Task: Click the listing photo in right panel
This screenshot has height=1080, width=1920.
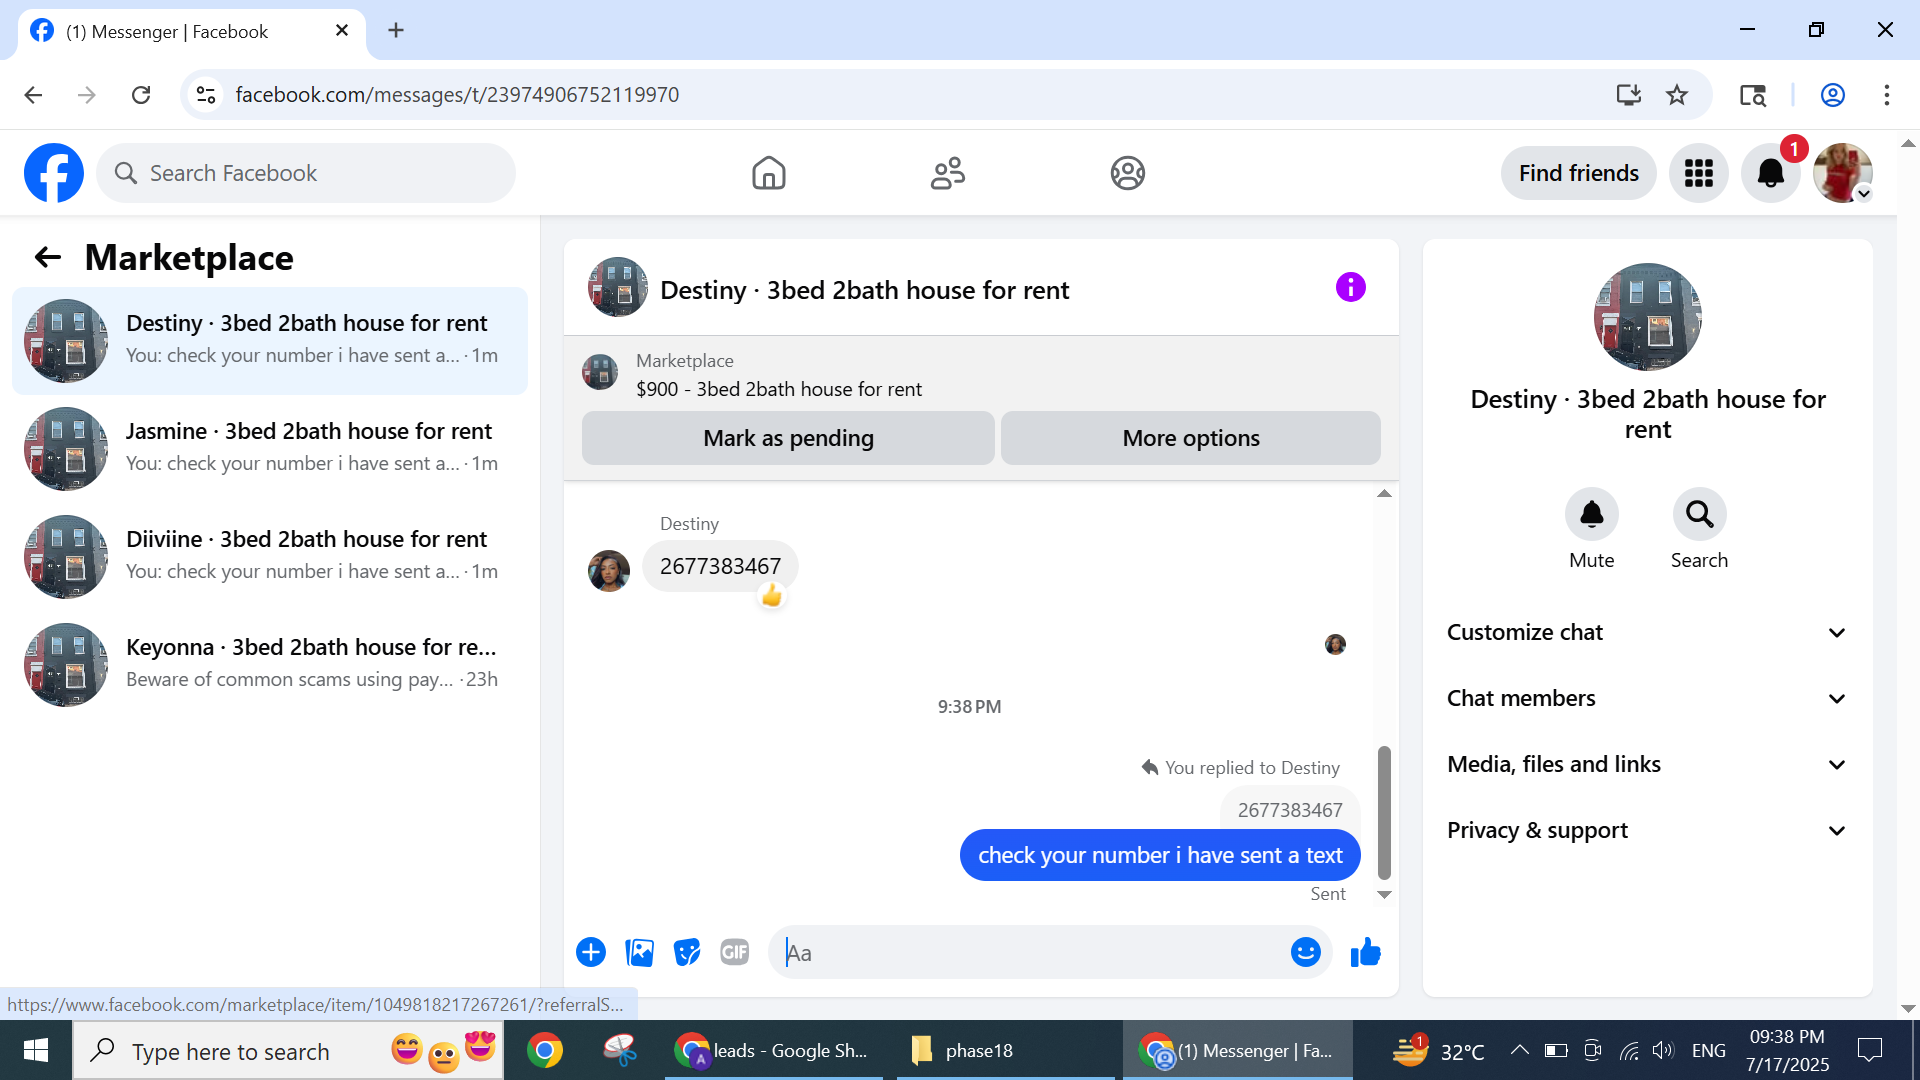Action: (1648, 317)
